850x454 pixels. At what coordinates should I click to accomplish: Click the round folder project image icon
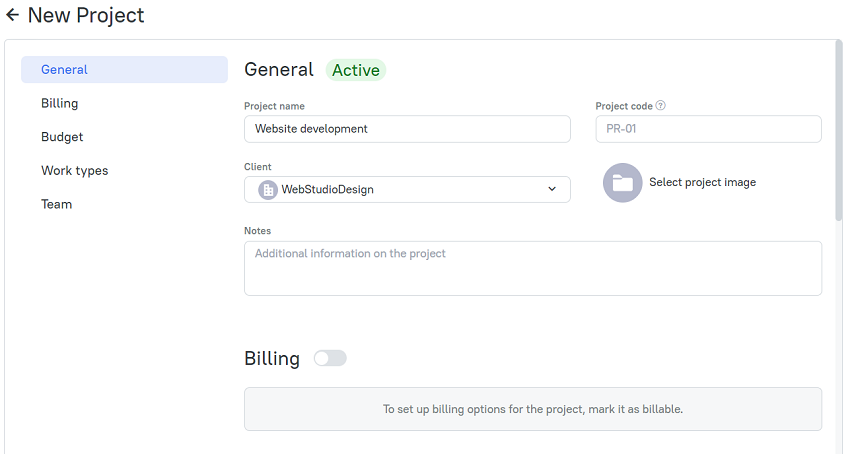[622, 183]
